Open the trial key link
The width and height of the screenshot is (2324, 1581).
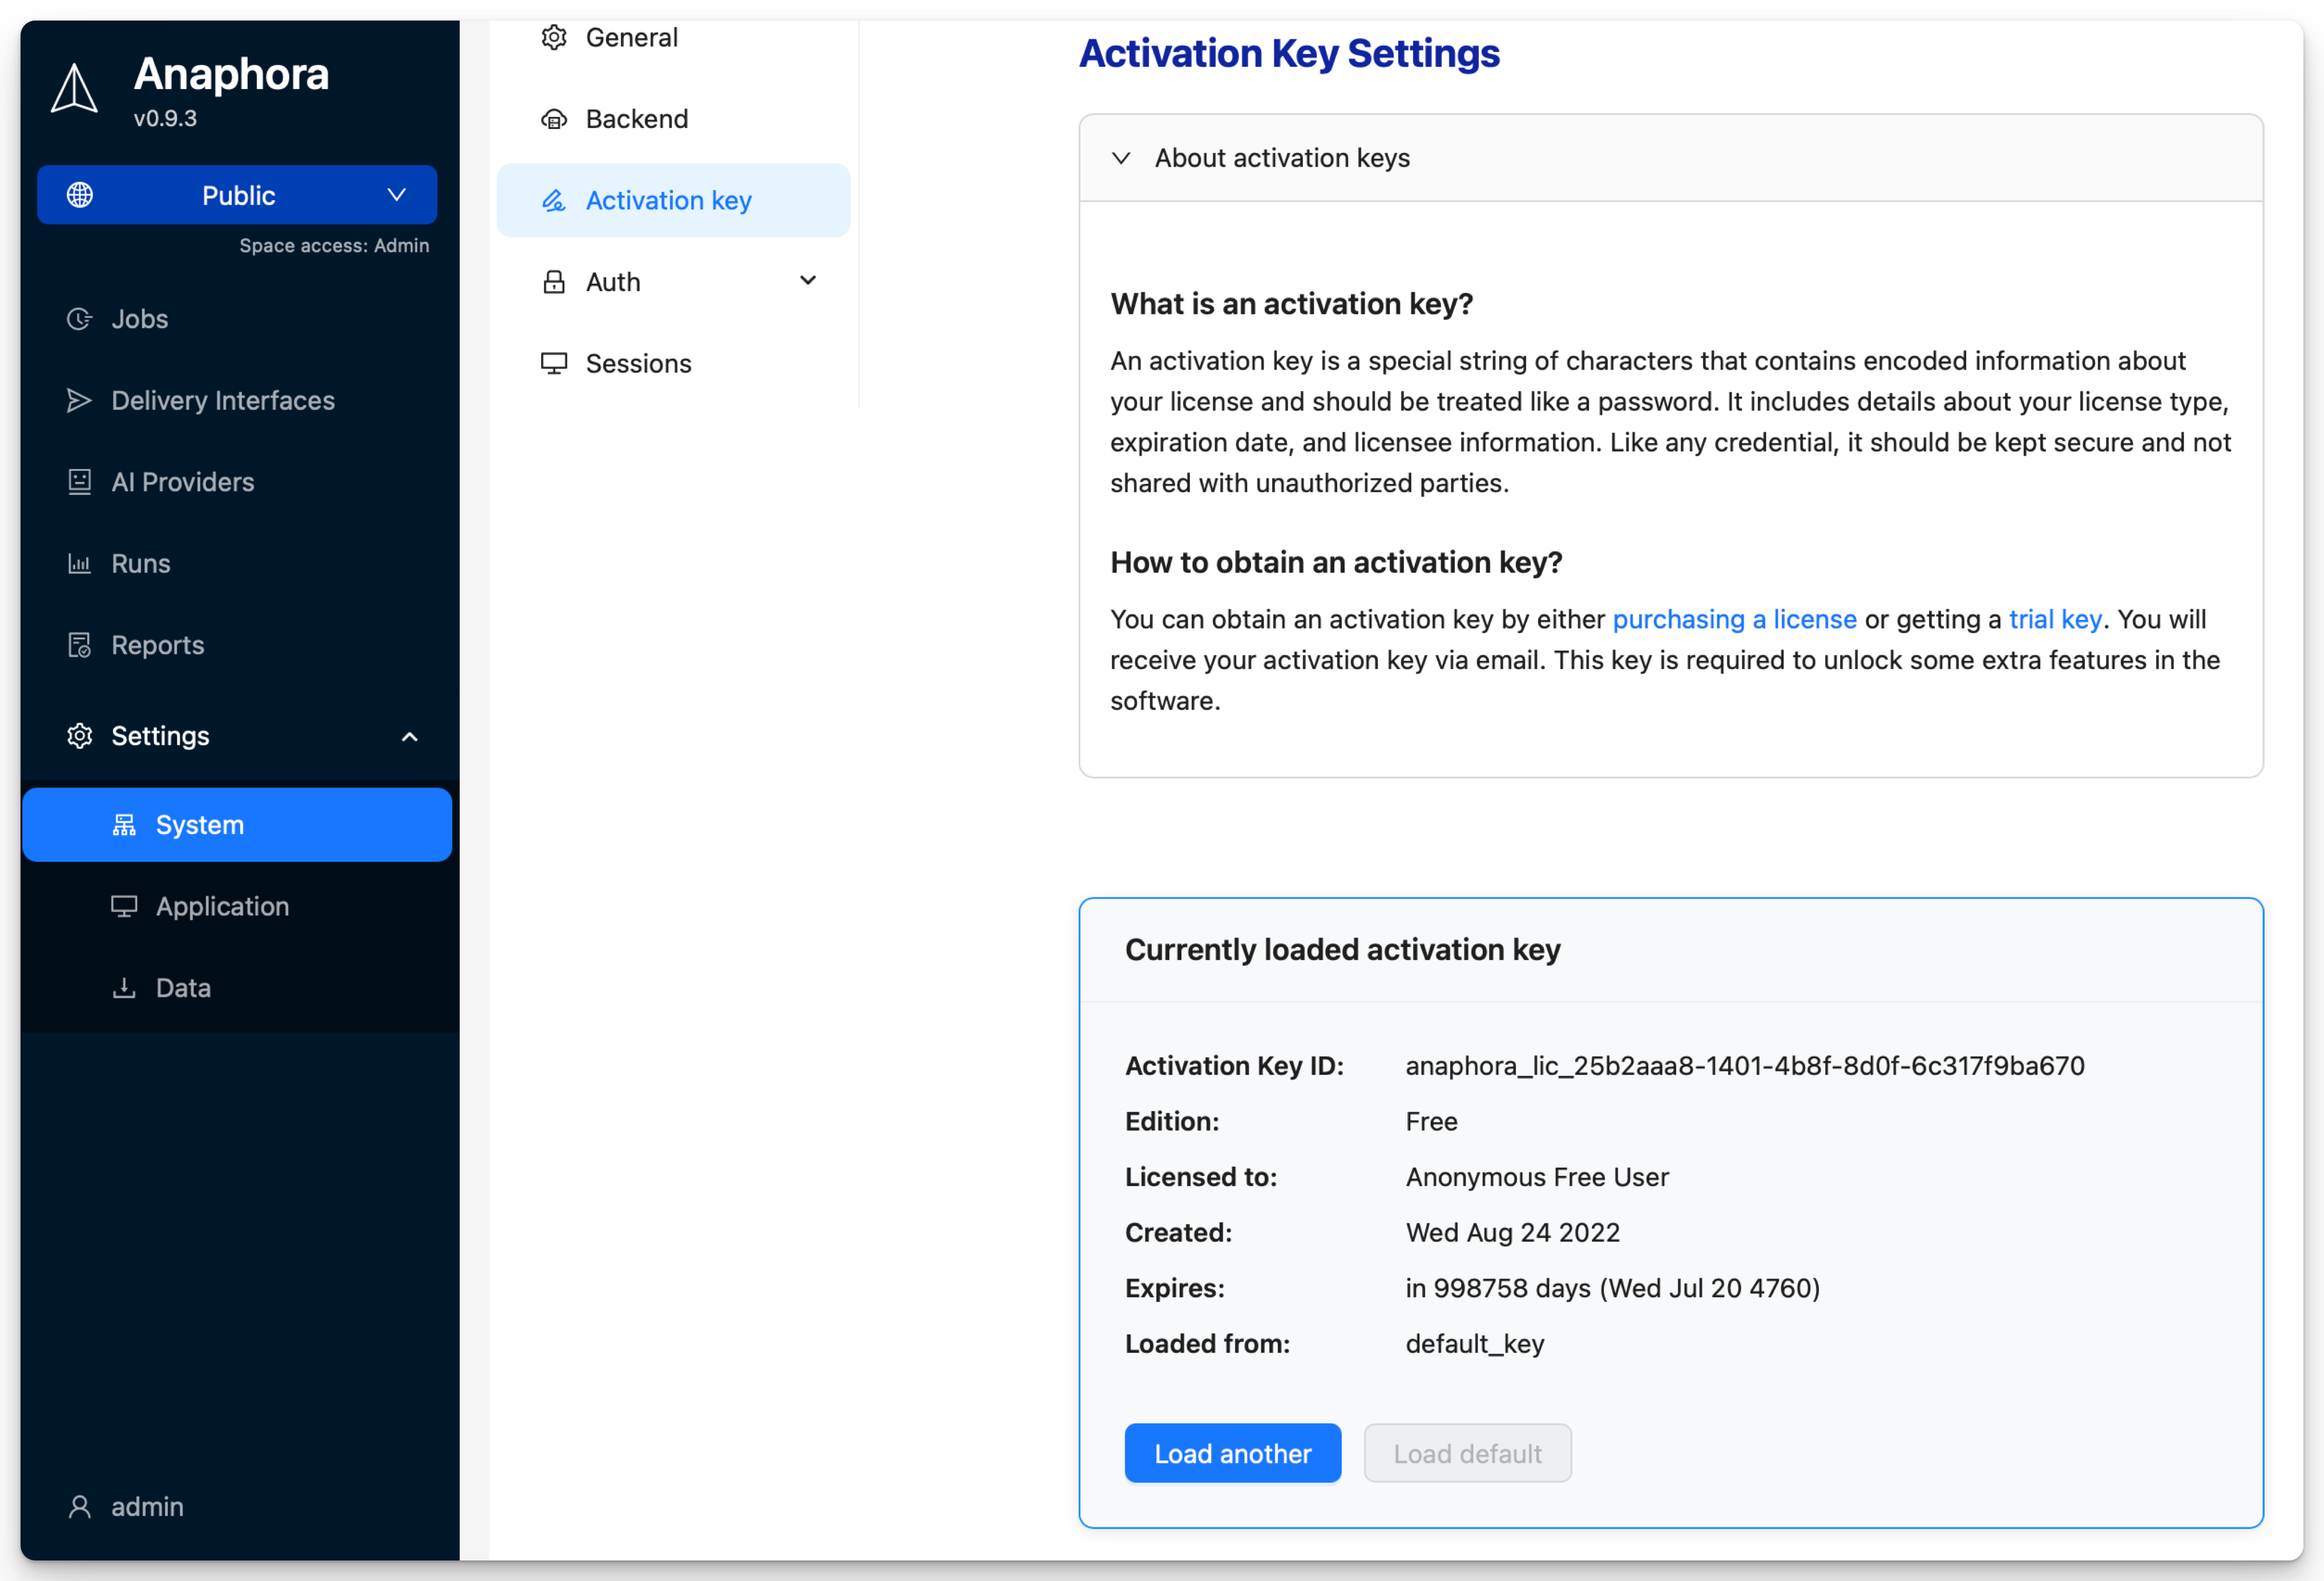(2055, 619)
